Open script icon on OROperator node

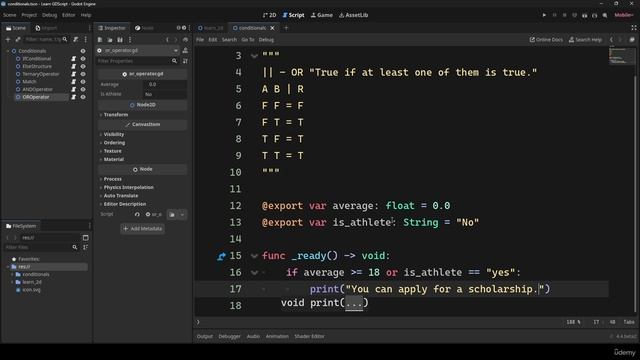tap(73, 97)
